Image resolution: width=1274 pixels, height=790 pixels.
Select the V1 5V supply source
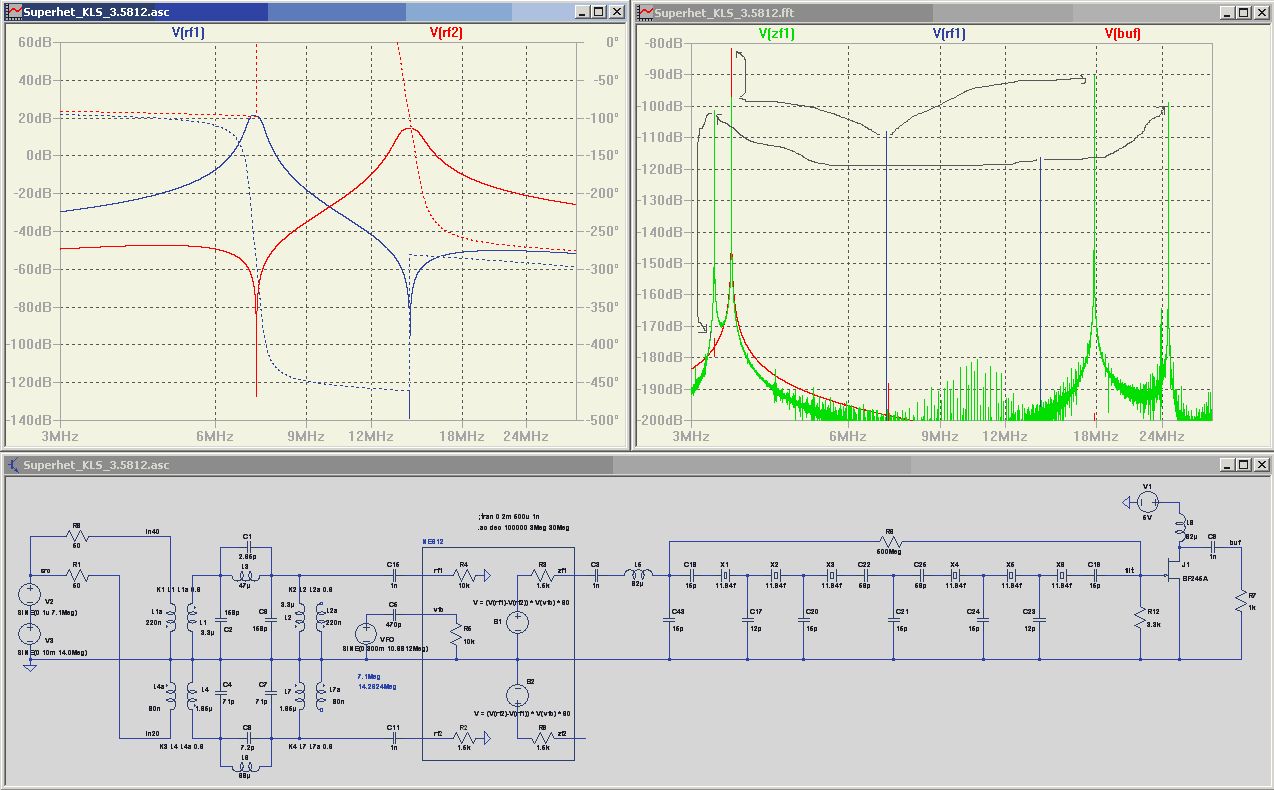point(1147,501)
